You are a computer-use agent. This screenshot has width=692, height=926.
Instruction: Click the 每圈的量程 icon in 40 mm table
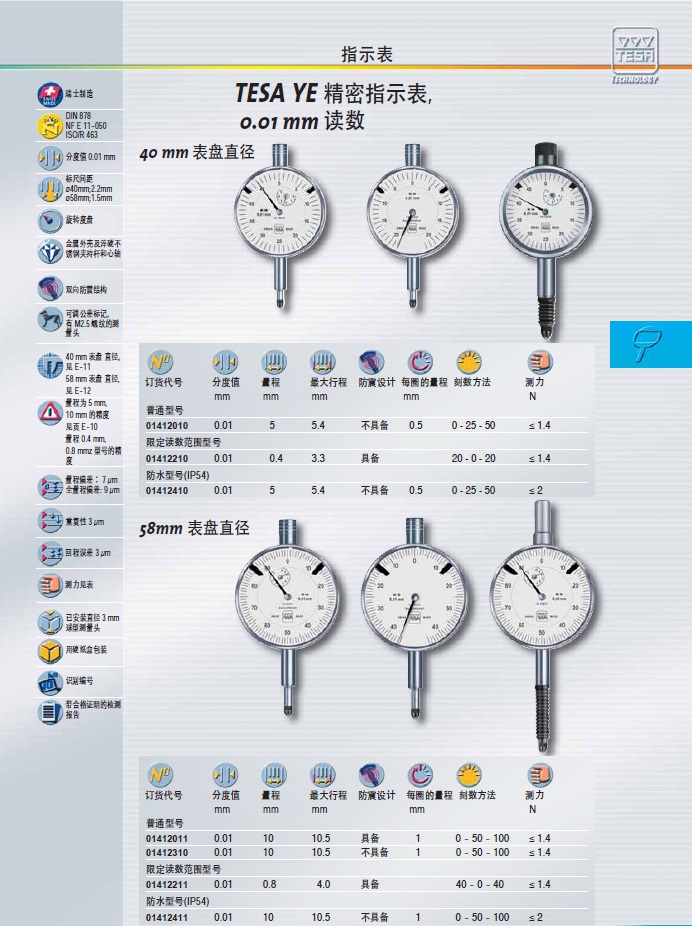420,361
